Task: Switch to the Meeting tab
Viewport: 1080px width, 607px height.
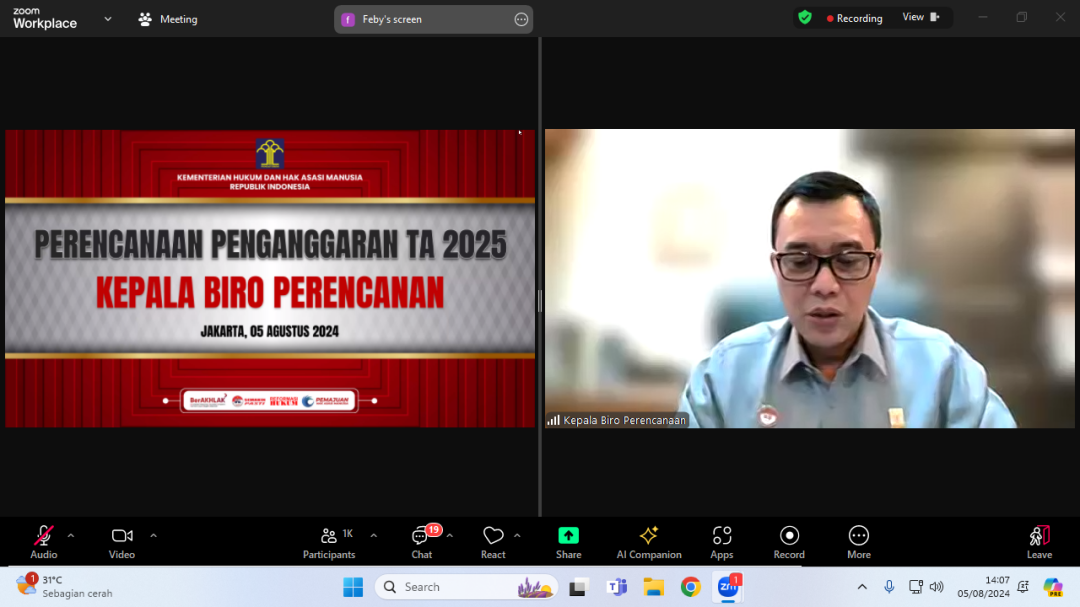Action: pos(168,19)
